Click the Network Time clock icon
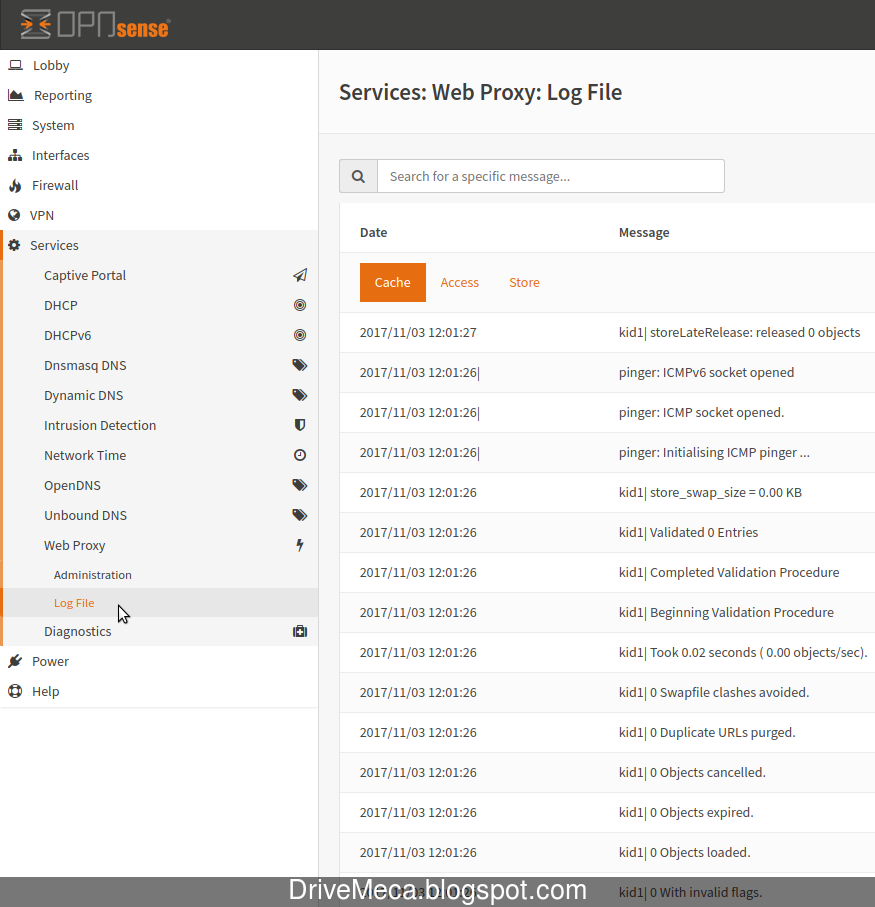This screenshot has width=875, height=907. tap(300, 455)
